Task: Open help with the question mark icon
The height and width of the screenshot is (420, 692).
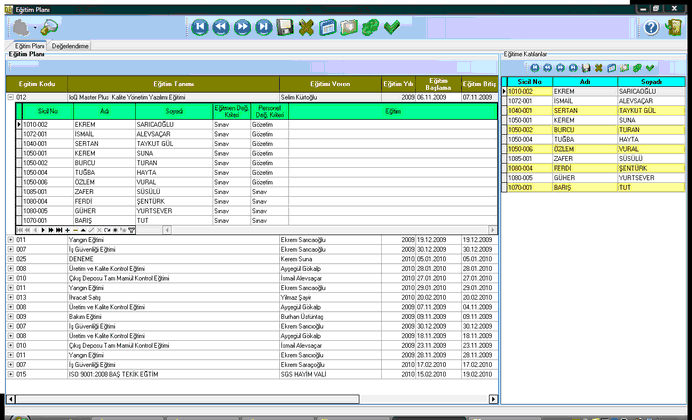Action: [x=651, y=28]
